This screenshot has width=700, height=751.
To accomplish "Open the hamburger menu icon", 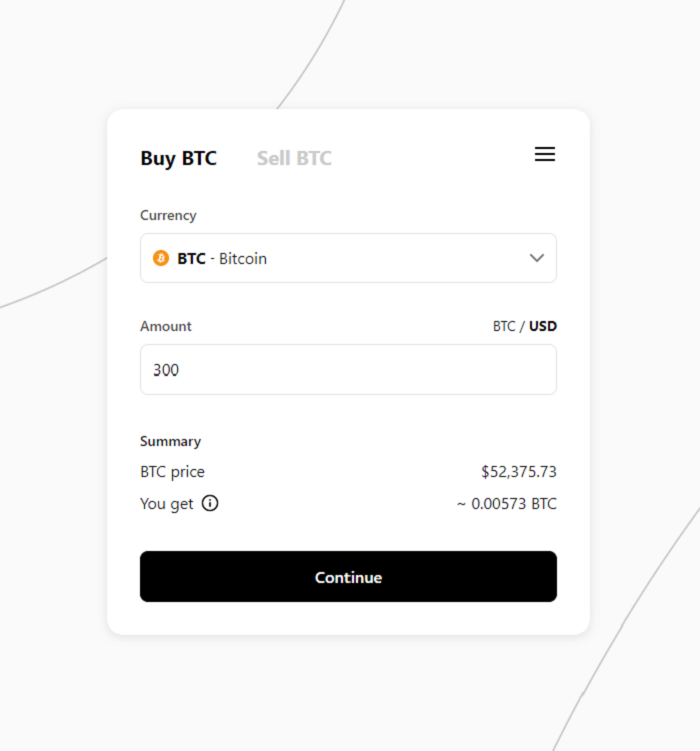I will point(545,154).
